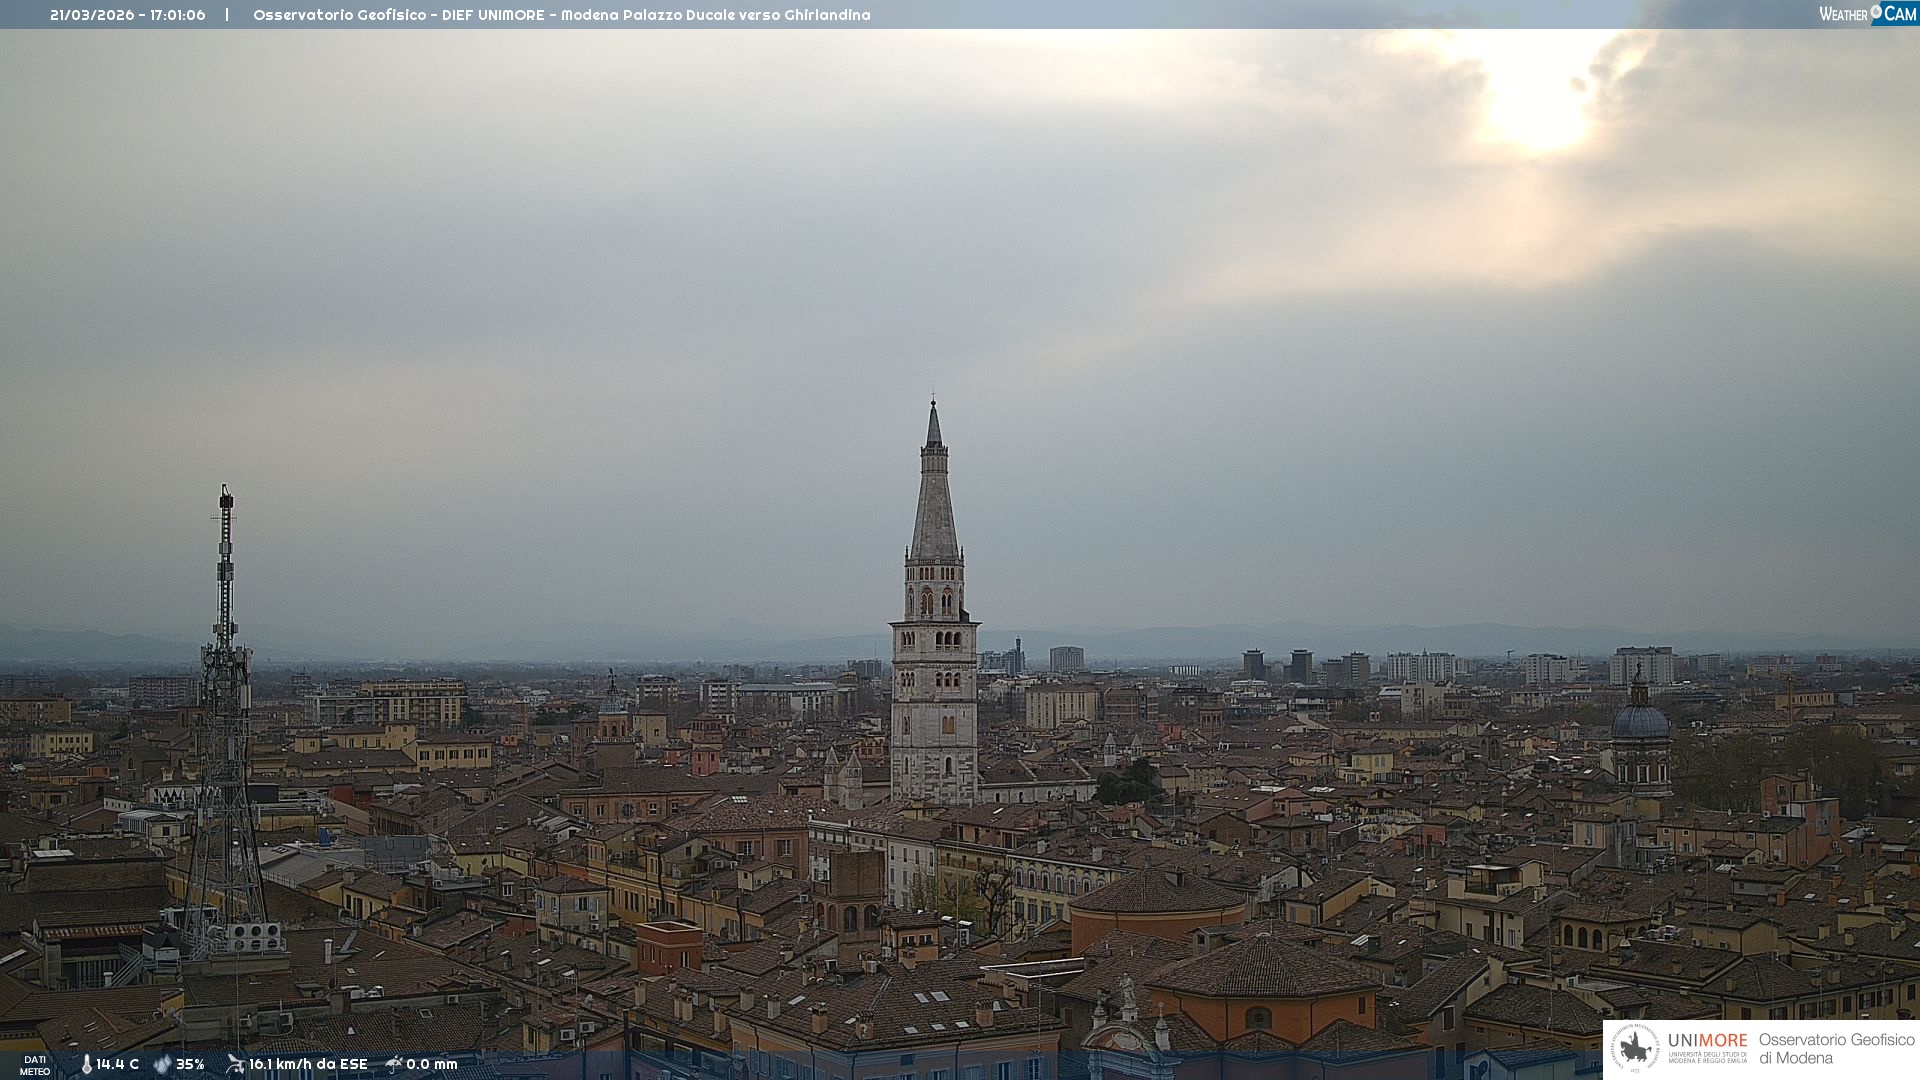Image resolution: width=1920 pixels, height=1080 pixels.
Task: Click the WeatherCam logo
Action: point(1867,13)
